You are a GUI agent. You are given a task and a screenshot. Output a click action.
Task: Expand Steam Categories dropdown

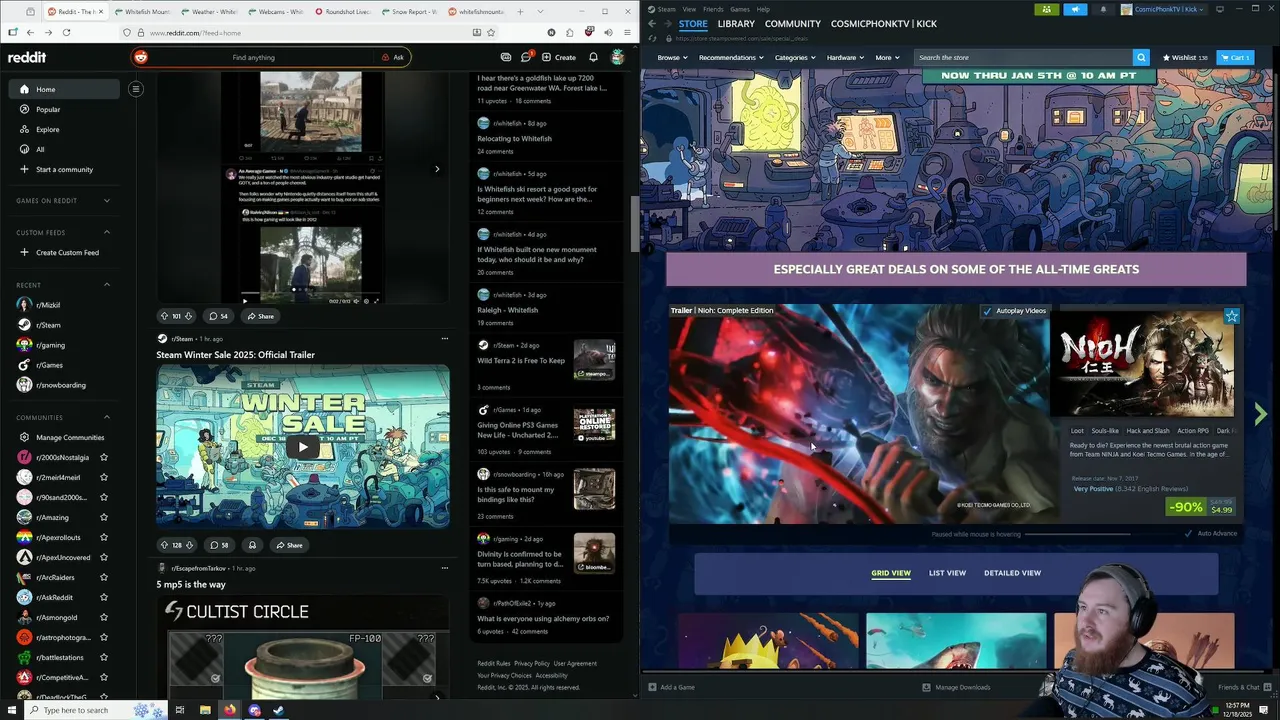pos(795,58)
